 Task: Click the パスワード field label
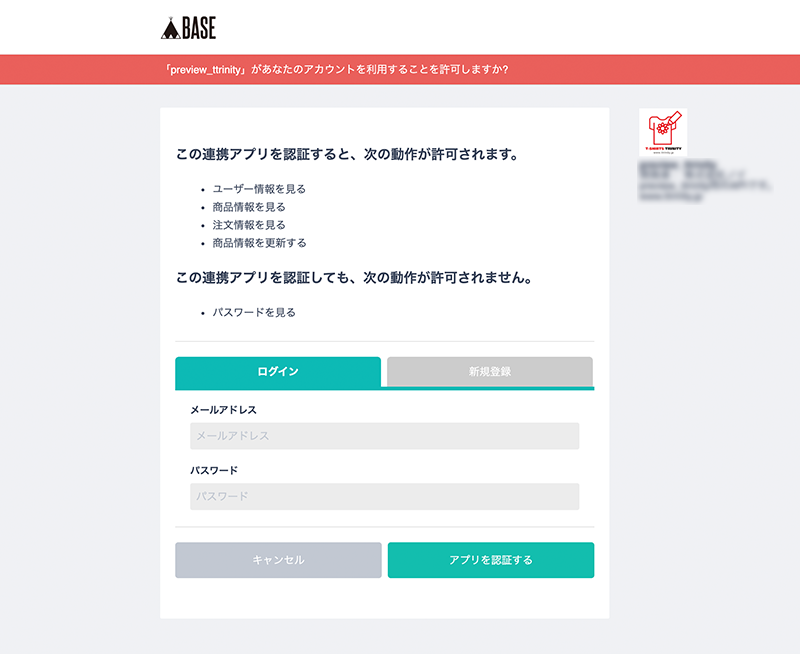(214, 470)
